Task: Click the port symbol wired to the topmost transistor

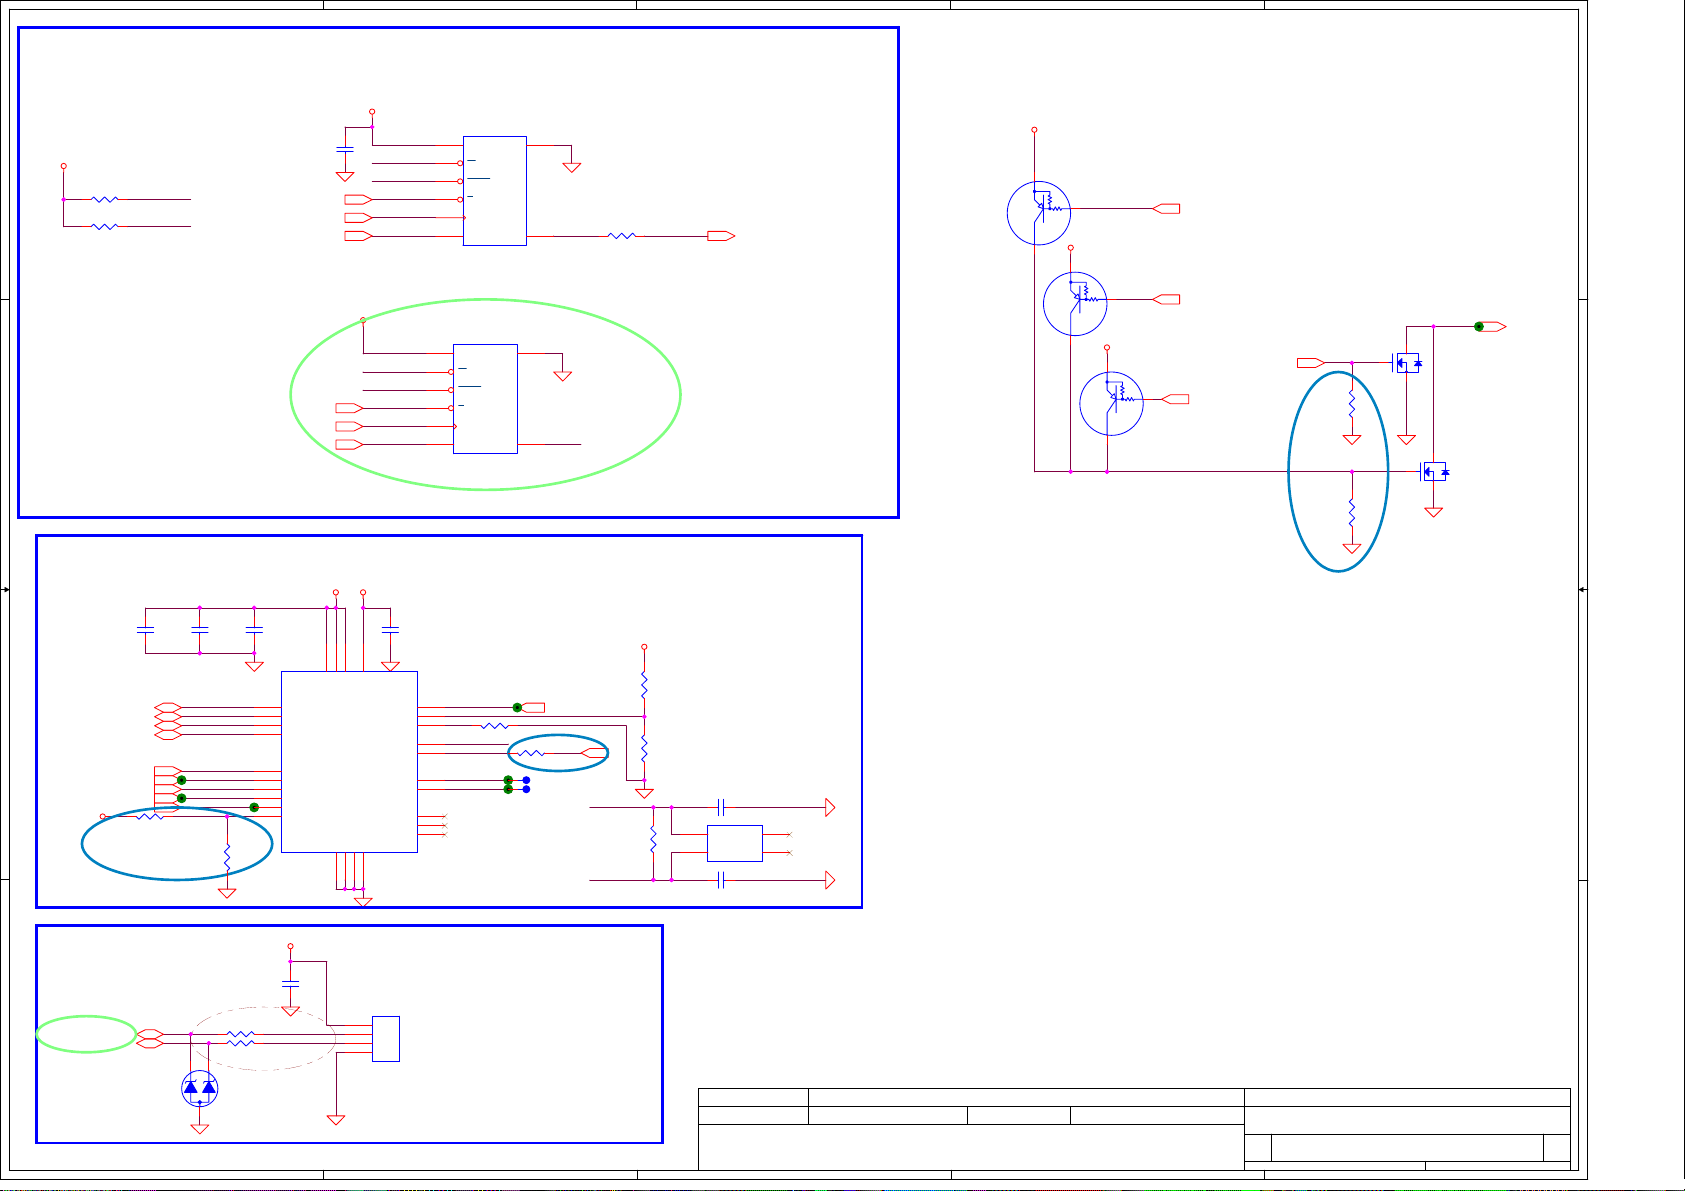Action: tap(1167, 208)
